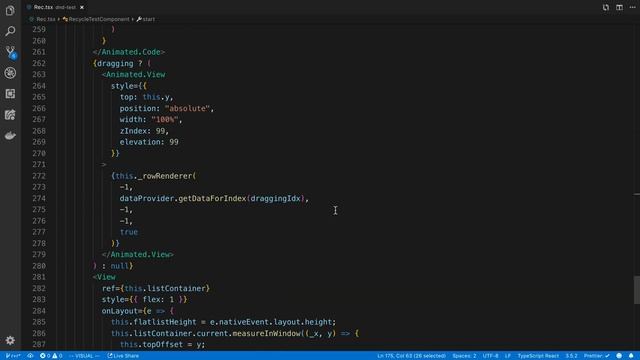Screen dimensions: 640x360
Task: Start a Live Share session
Action: point(123,356)
